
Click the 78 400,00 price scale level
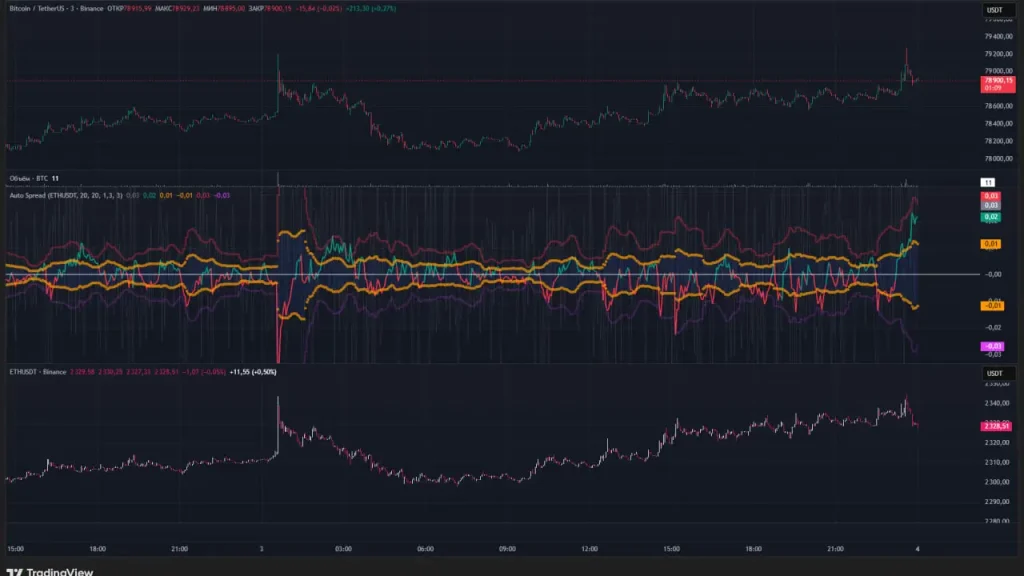tap(999, 123)
